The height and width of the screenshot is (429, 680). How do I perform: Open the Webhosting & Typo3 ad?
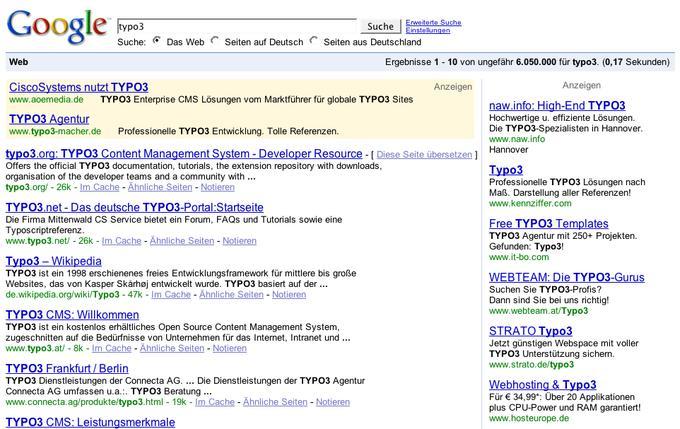[543, 385]
